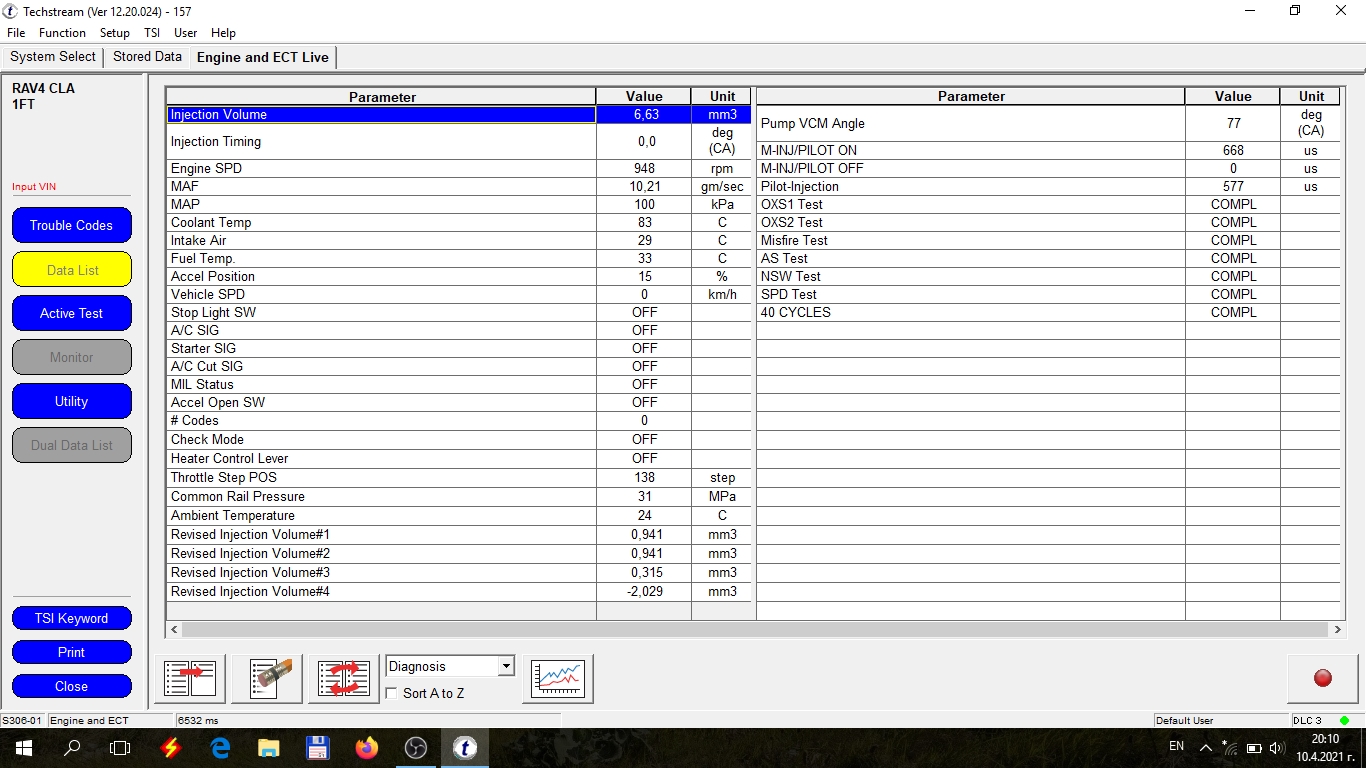
Task: Select the Misfire Test row
Action: tap(1048, 240)
